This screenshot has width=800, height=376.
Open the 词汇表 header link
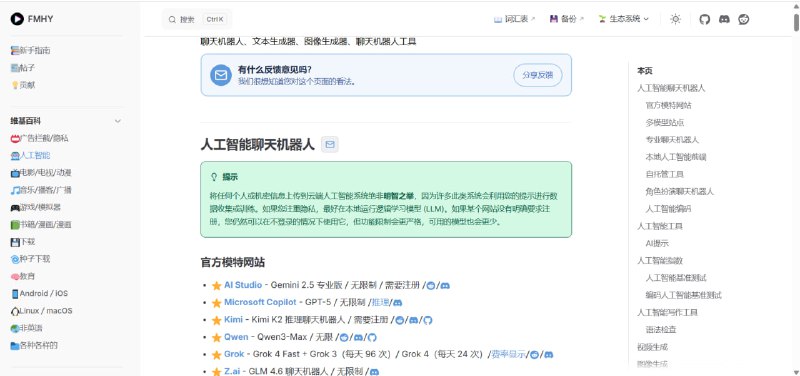pos(514,19)
